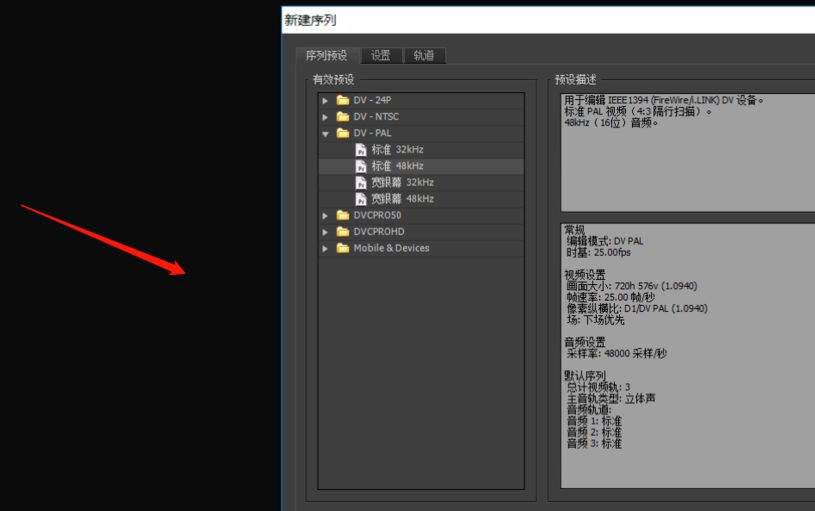
Task: Click the DVCPROHD folder icon
Action: pos(343,231)
